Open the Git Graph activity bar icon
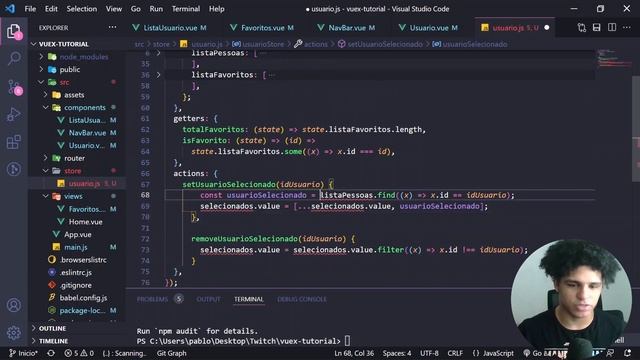 13,169
